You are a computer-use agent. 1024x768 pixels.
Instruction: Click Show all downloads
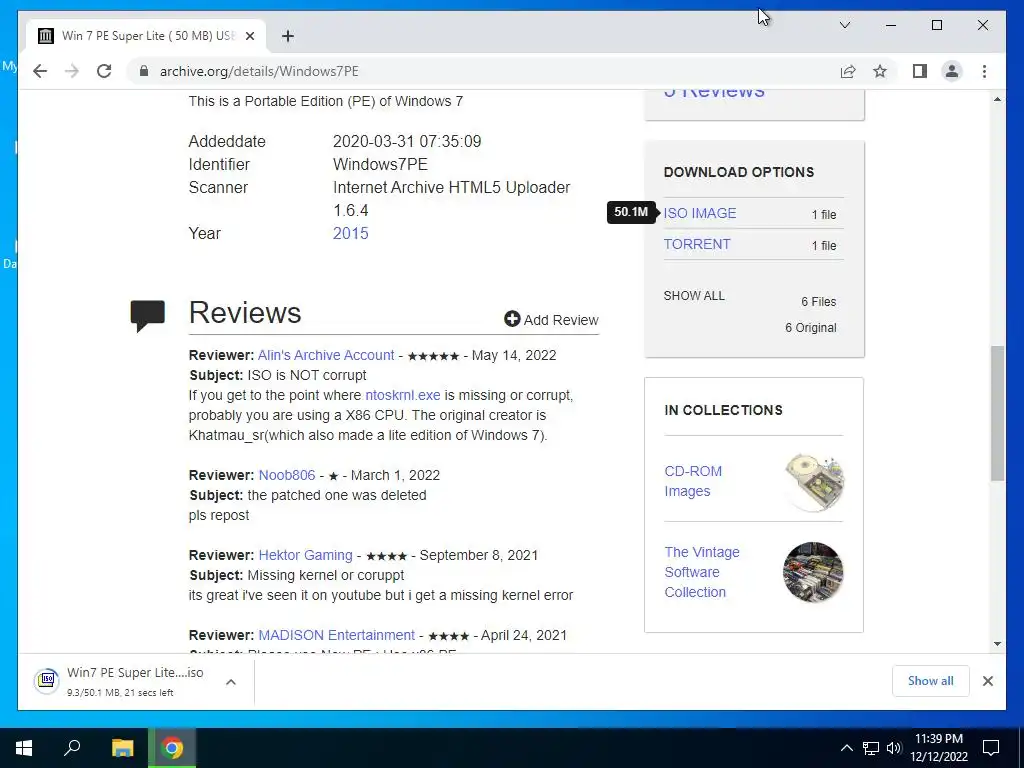(x=931, y=680)
